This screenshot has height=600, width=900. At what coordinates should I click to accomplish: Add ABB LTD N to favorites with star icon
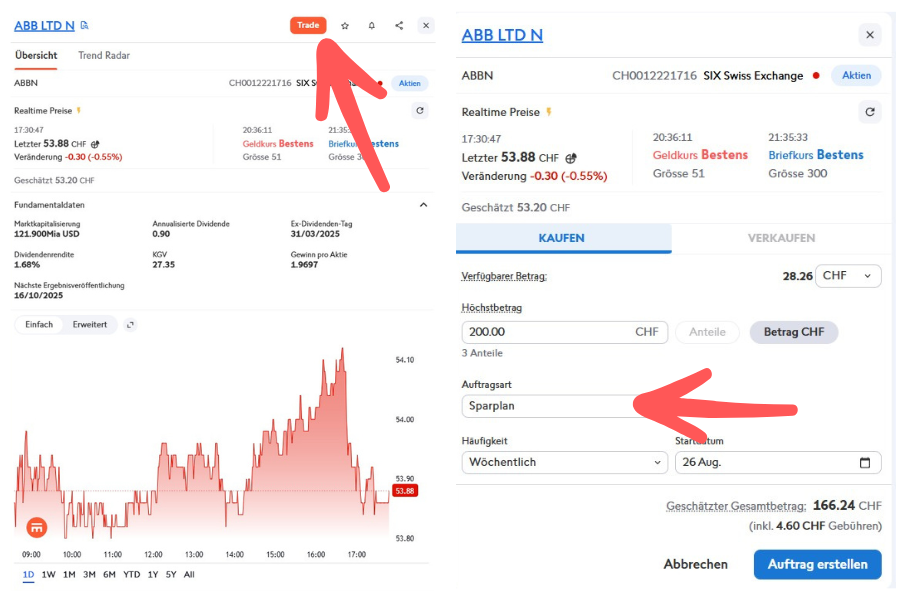click(x=345, y=25)
